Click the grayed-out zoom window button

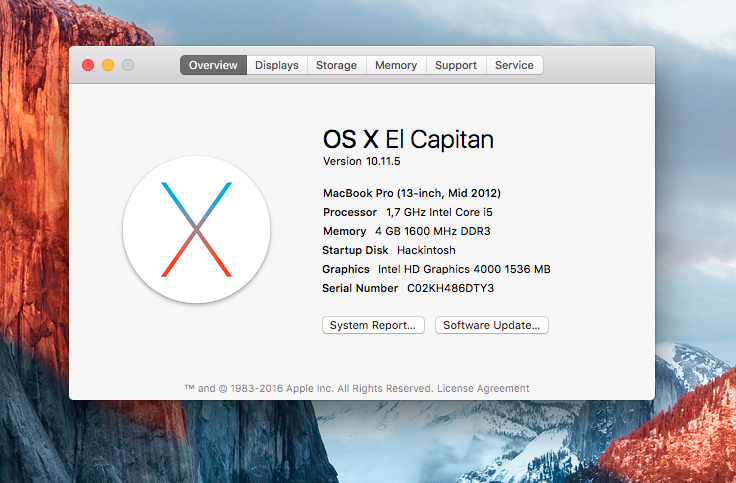tap(128, 65)
